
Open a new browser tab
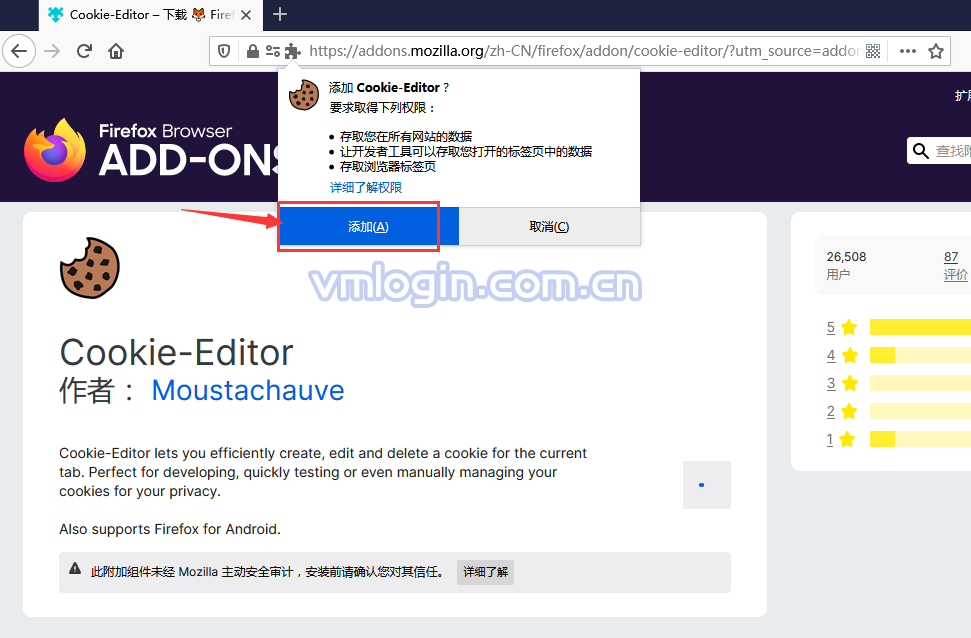click(x=280, y=14)
